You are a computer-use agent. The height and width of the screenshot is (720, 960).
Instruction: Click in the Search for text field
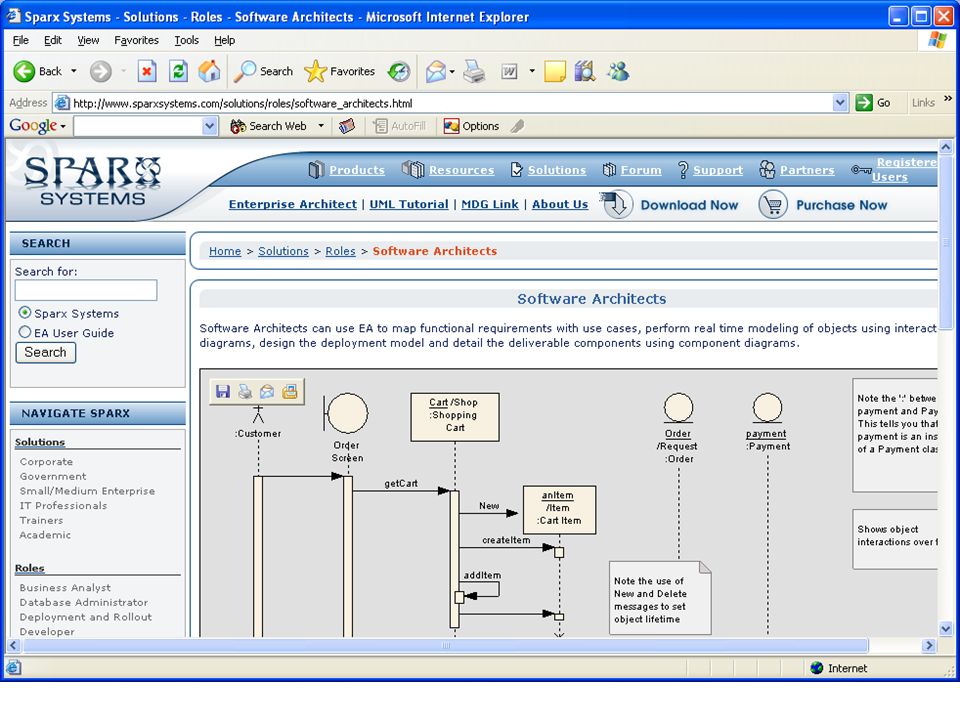pos(86,290)
